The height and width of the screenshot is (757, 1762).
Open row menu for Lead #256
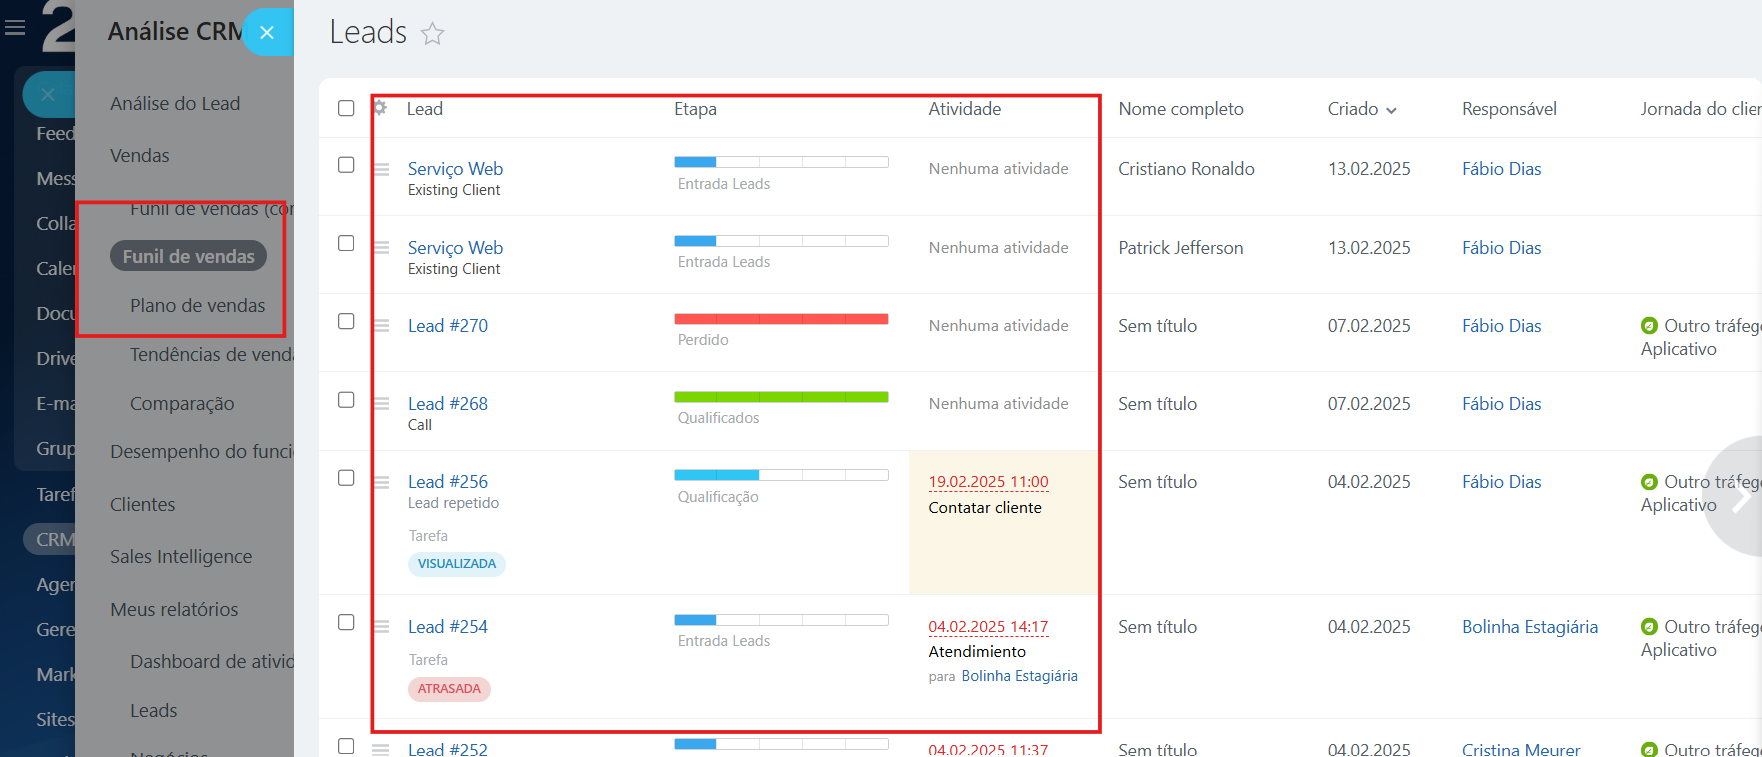click(x=381, y=482)
